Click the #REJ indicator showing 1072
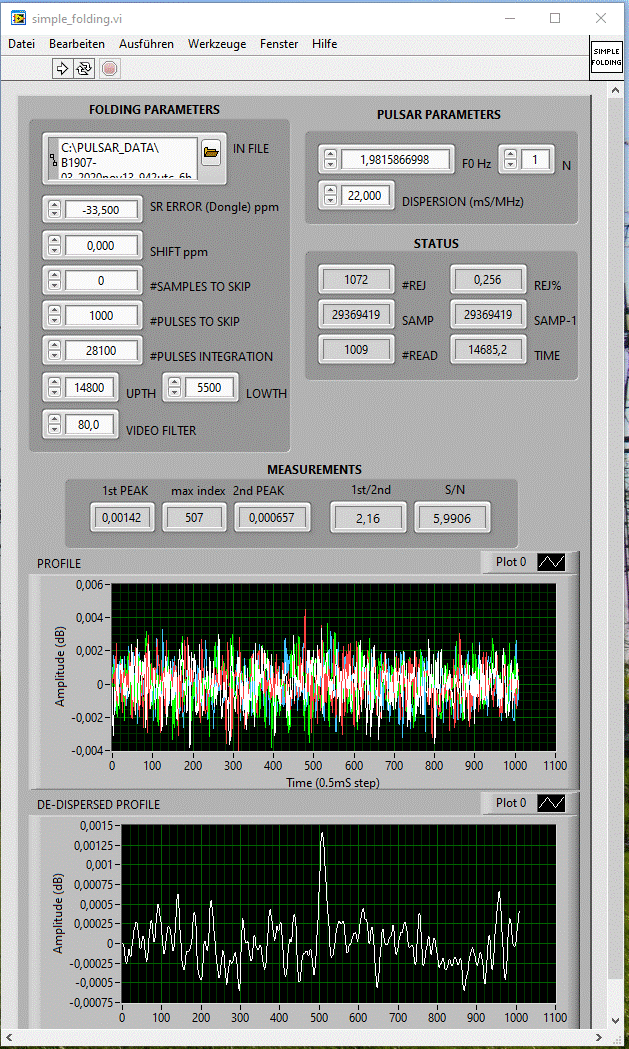 tap(356, 280)
